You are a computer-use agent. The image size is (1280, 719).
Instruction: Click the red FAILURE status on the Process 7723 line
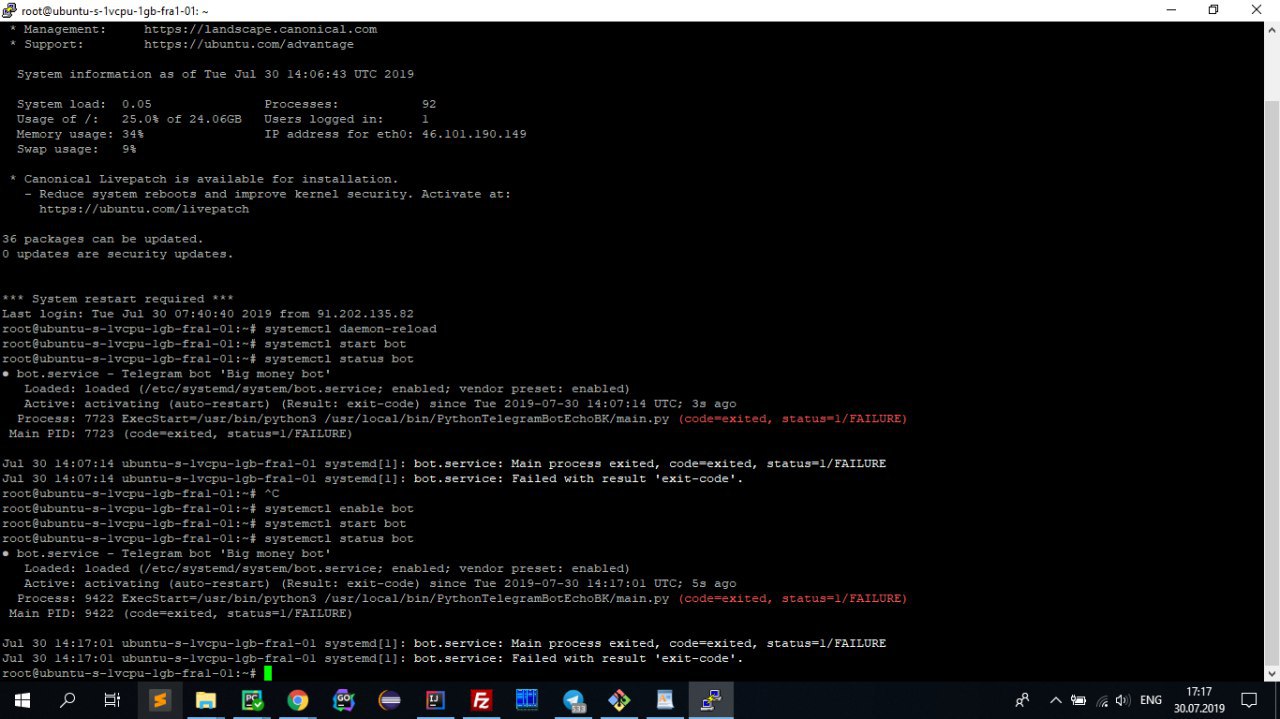(x=792, y=419)
